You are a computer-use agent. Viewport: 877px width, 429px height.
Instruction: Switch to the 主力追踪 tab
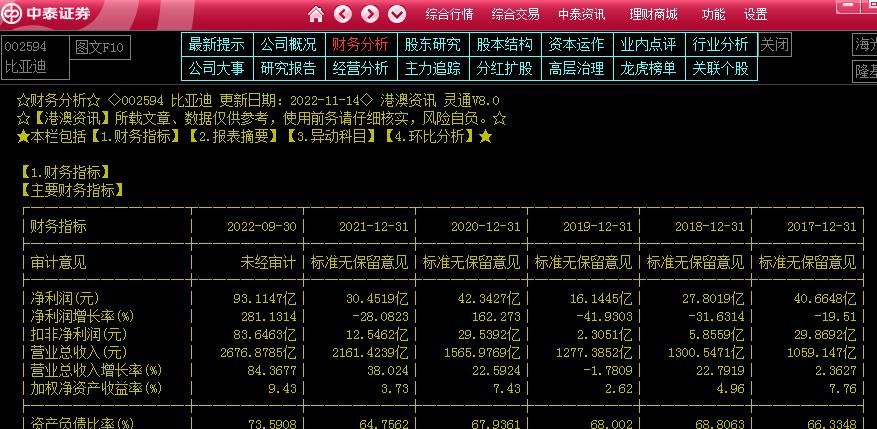click(x=433, y=68)
